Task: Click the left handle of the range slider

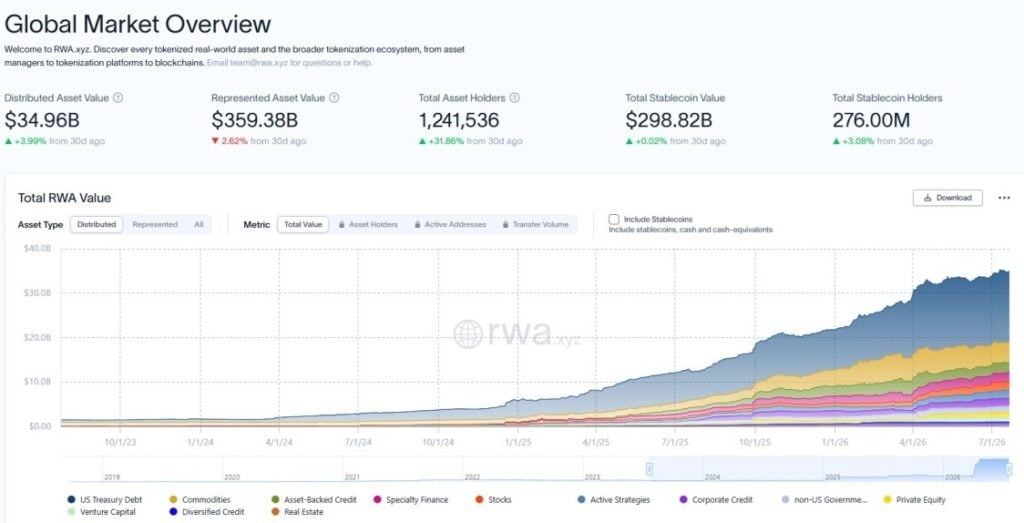Action: (x=649, y=469)
